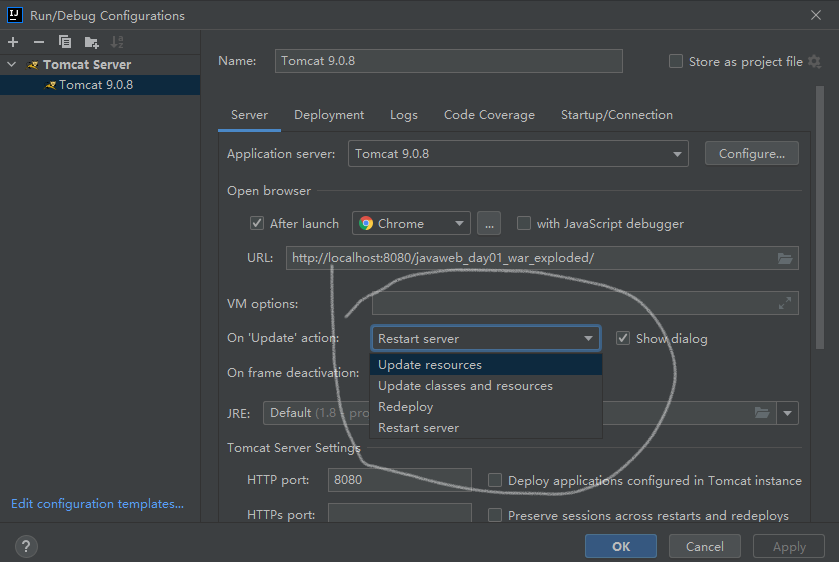The image size is (839, 562).
Task: Click the Apply button
Action: click(x=789, y=546)
